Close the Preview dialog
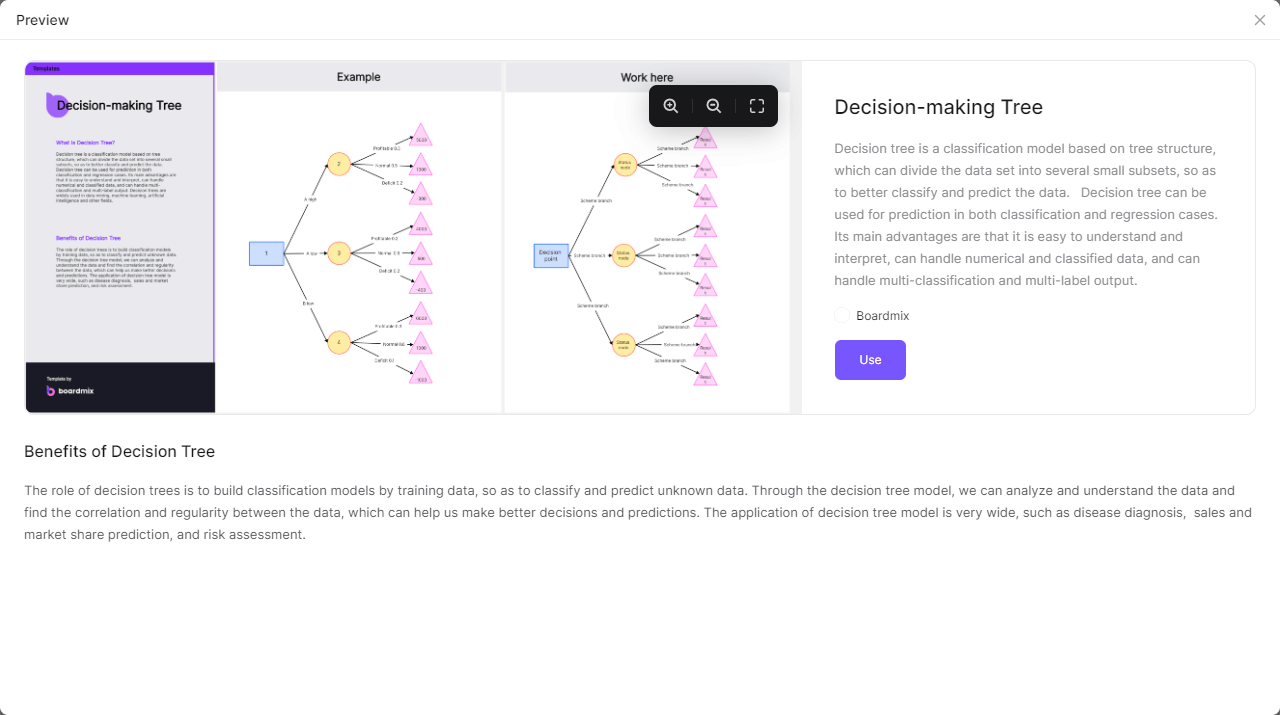The height and width of the screenshot is (715, 1280). click(x=1260, y=20)
